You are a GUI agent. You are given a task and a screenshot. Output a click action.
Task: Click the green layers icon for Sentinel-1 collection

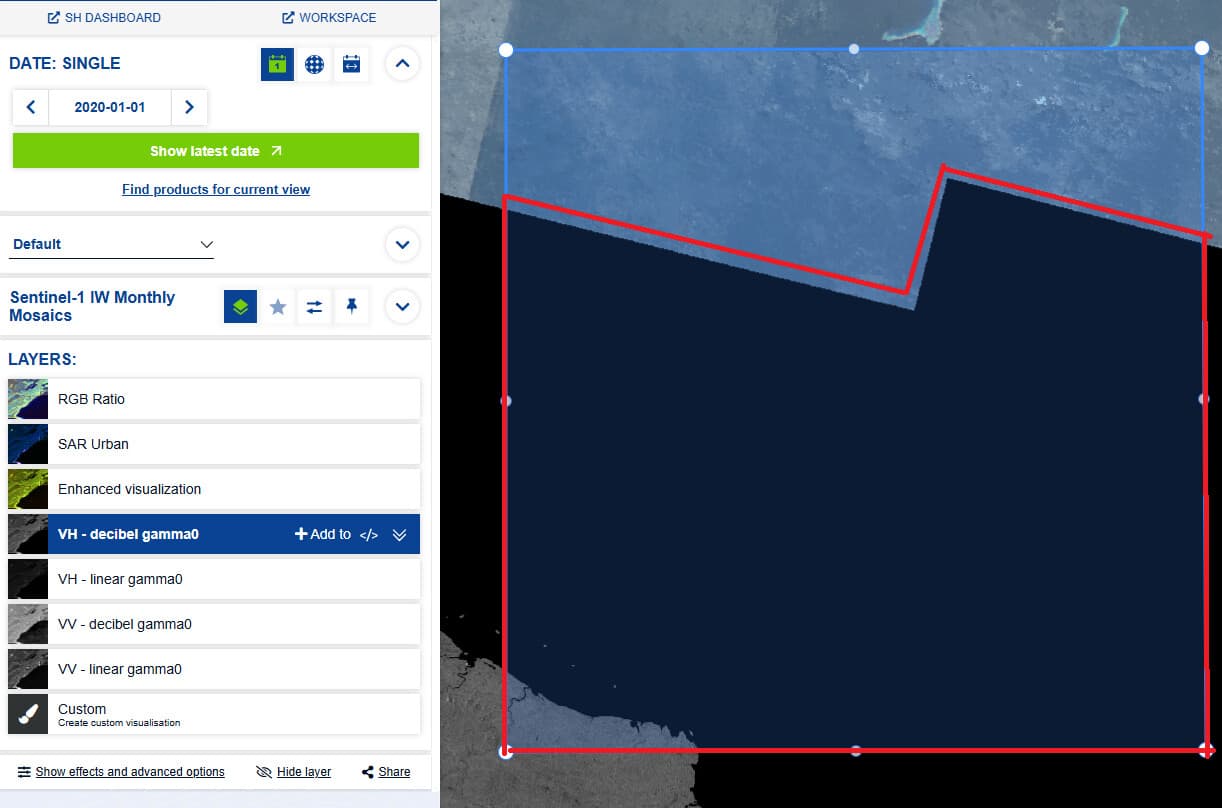click(240, 307)
